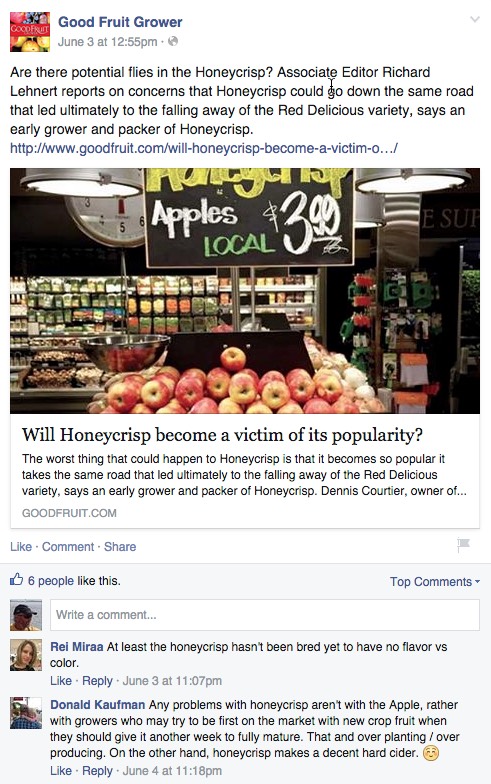Screen dimensions: 491x784
Task: Open 'Will Honeycrisp become a victim' headline
Action: (222, 434)
